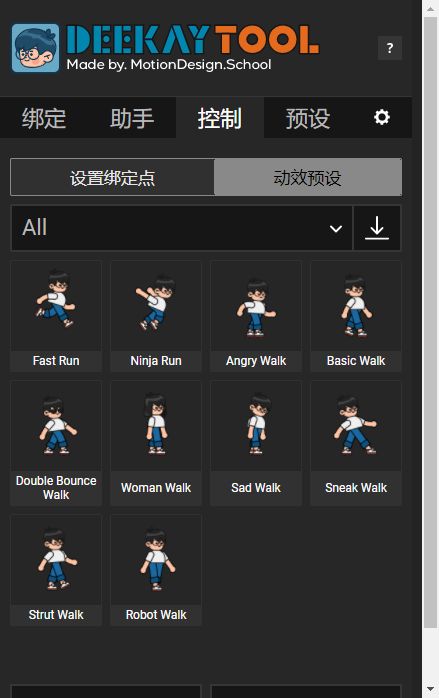Apply the Fast Run animation preset
The image size is (439, 698).
point(56,316)
